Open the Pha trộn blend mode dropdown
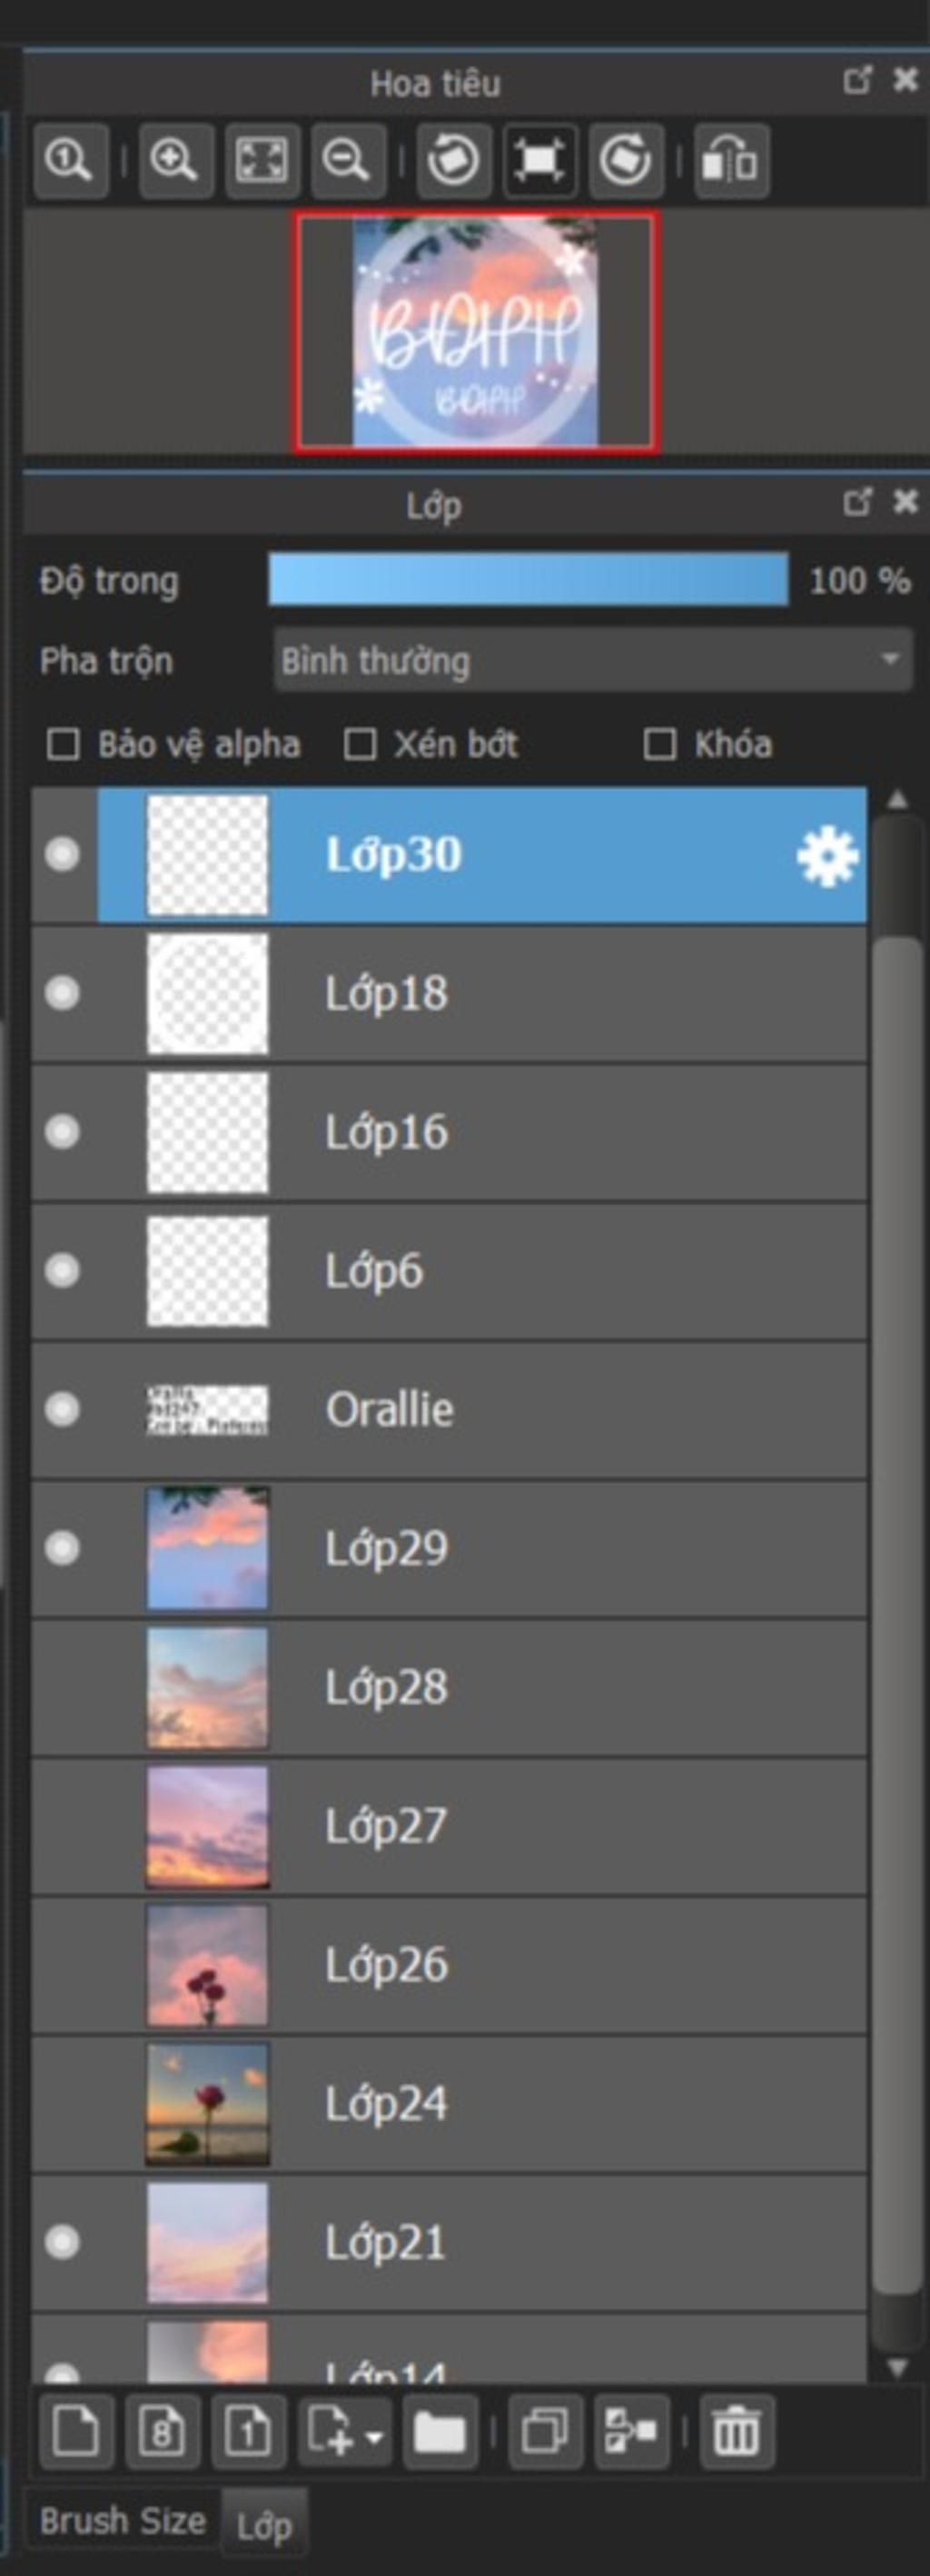This screenshot has width=930, height=2576. pyautogui.click(x=593, y=660)
